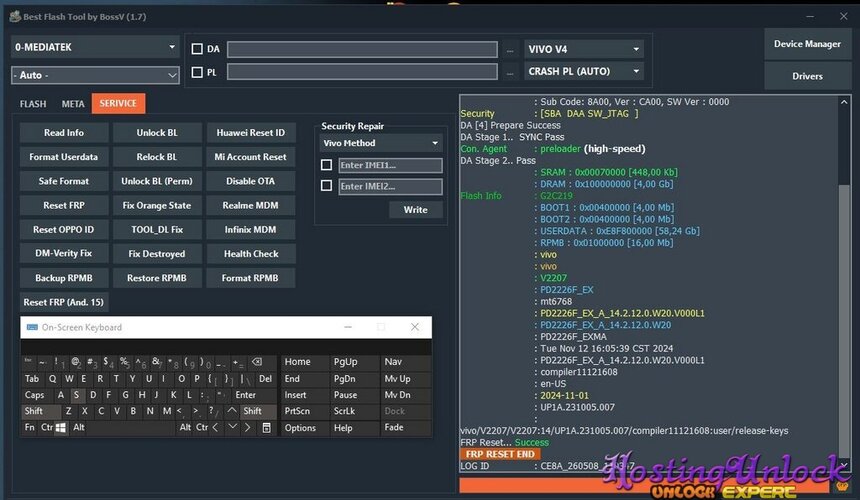Click the Format Userdata button
Viewport: 860px width, 500px height.
pos(64,157)
